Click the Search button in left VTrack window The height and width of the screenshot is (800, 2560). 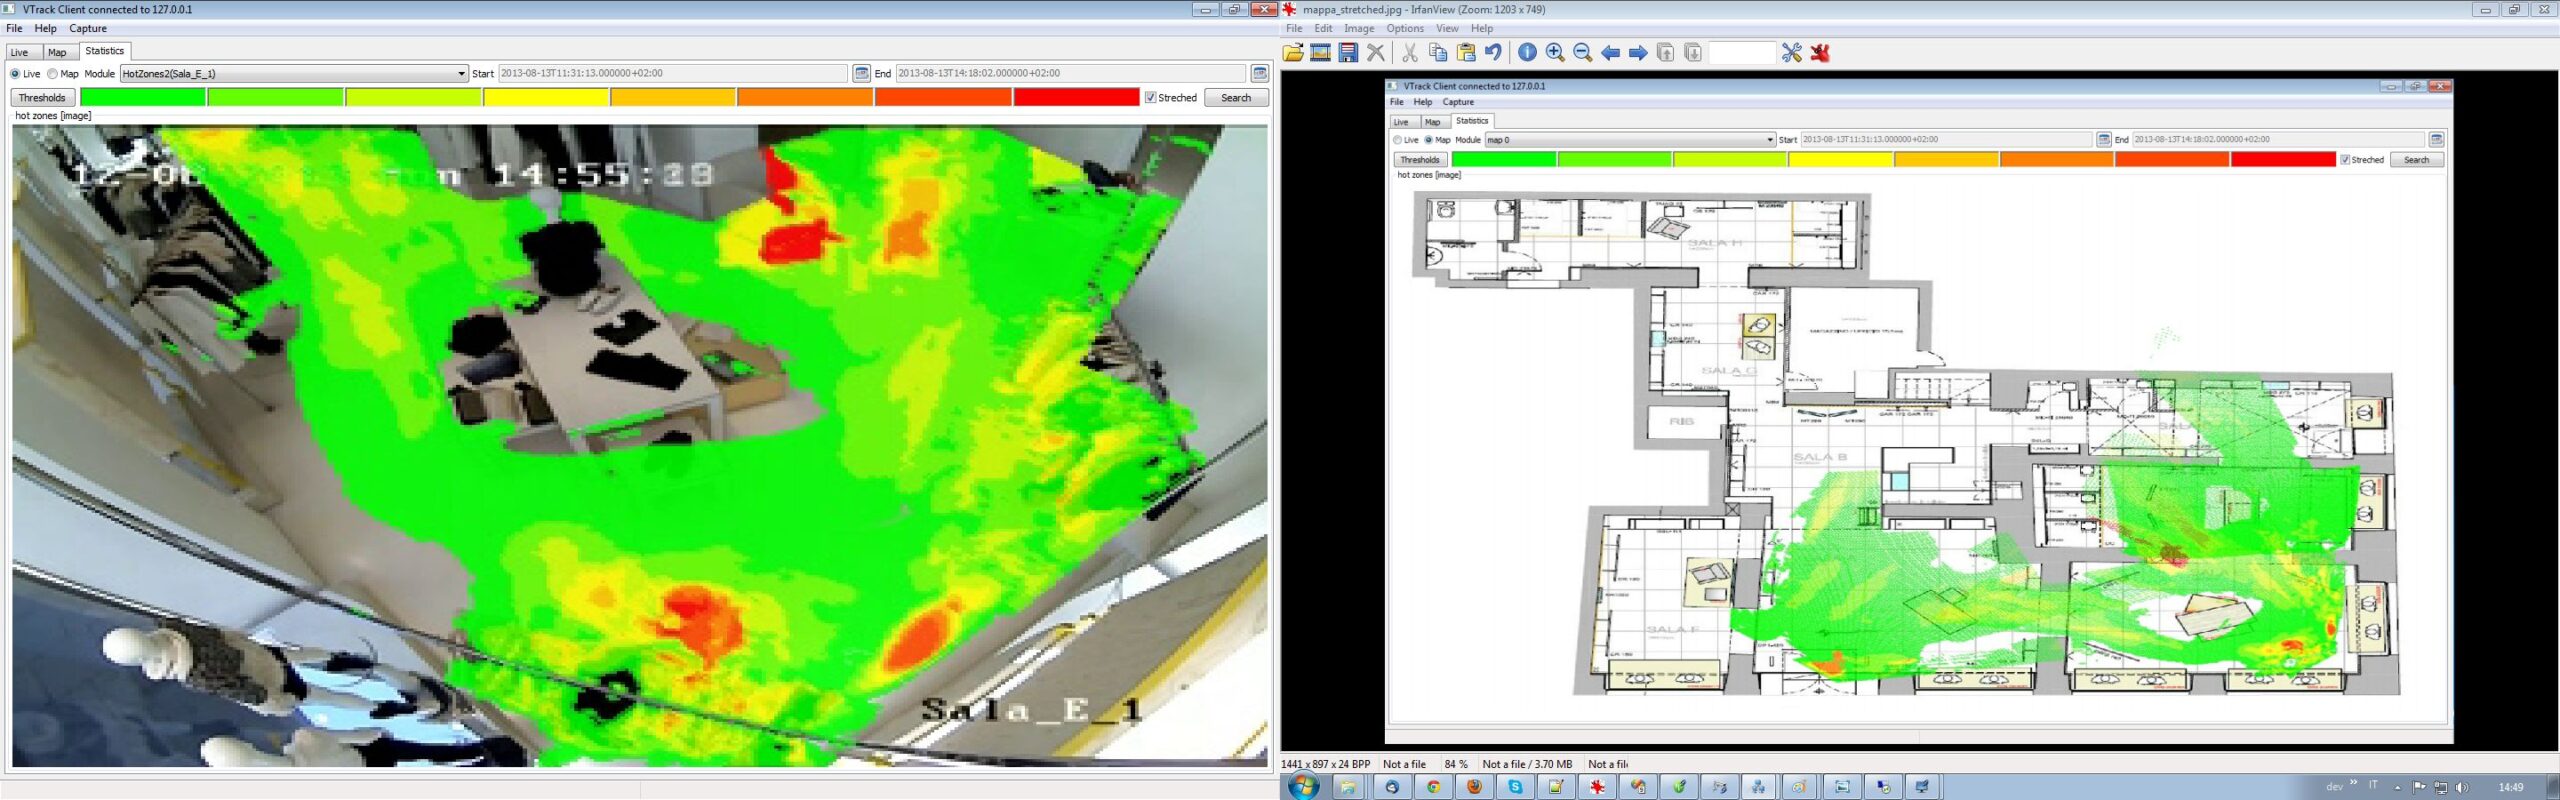[1235, 98]
